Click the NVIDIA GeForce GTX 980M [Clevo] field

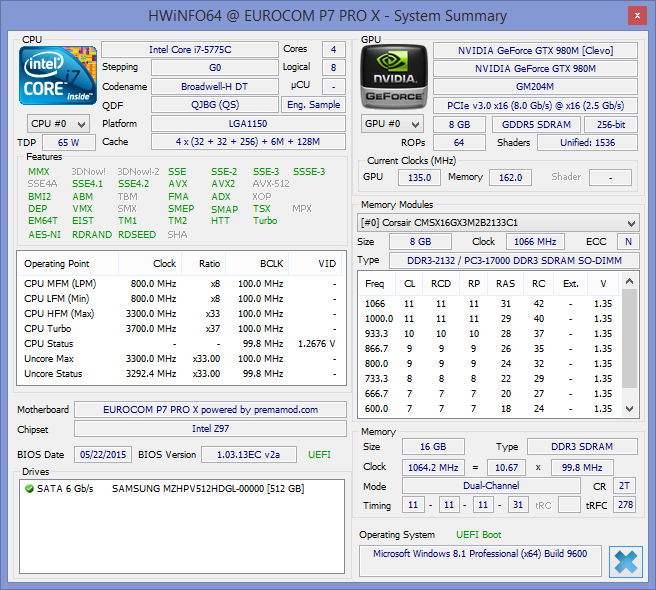pyautogui.click(x=535, y=51)
